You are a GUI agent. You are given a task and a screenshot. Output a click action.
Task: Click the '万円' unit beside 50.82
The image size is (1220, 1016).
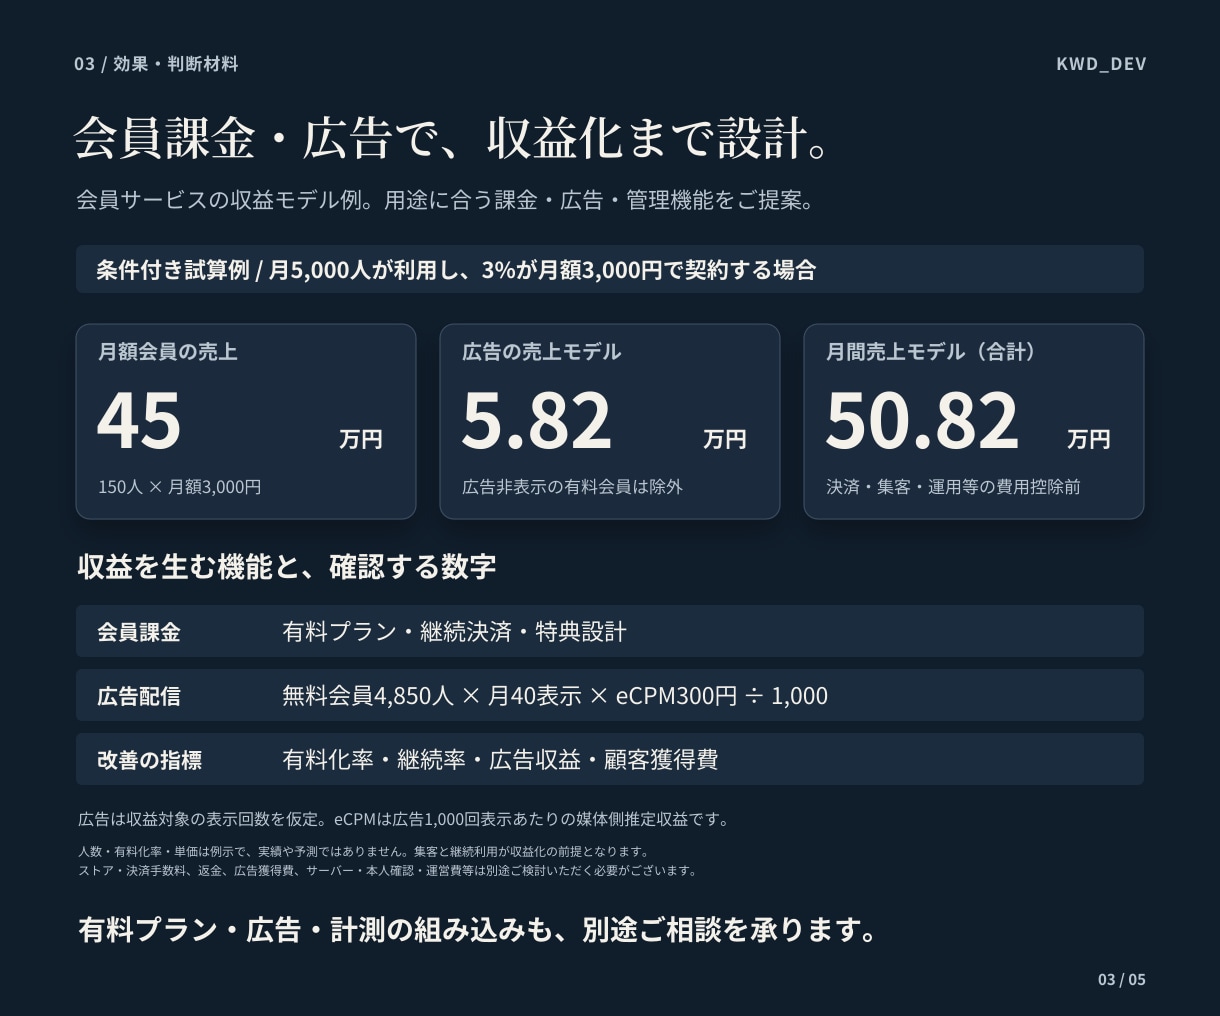1089,440
